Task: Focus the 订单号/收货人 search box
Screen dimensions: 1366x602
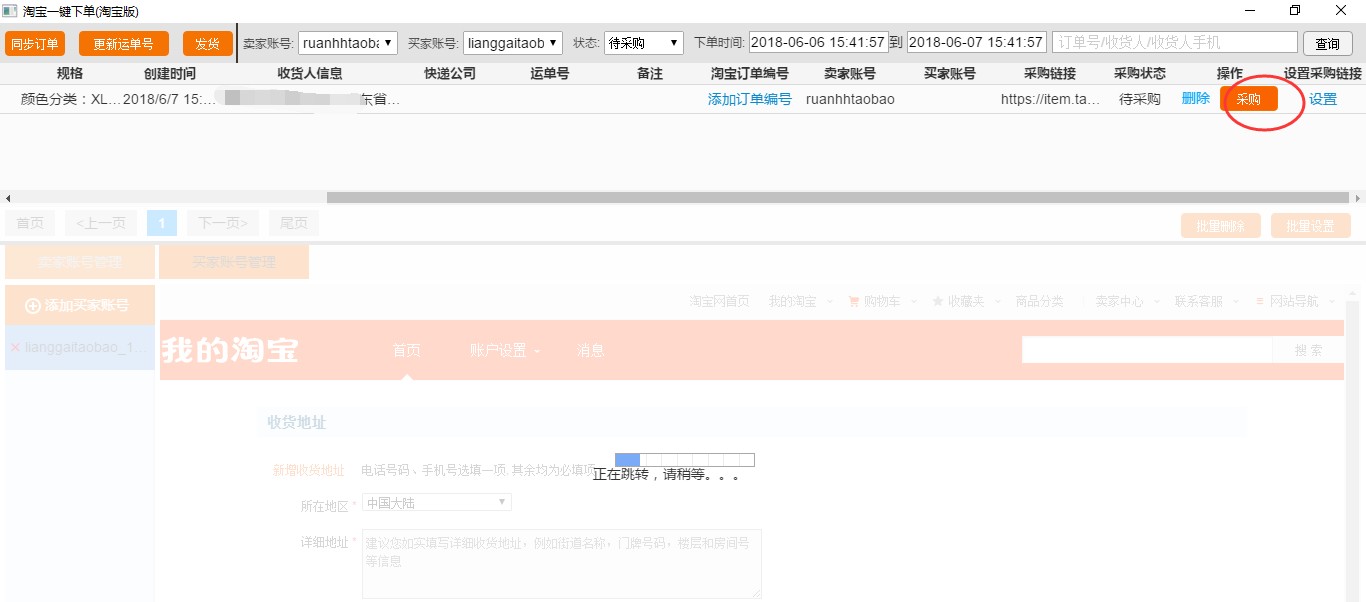Action: pyautogui.click(x=1174, y=43)
